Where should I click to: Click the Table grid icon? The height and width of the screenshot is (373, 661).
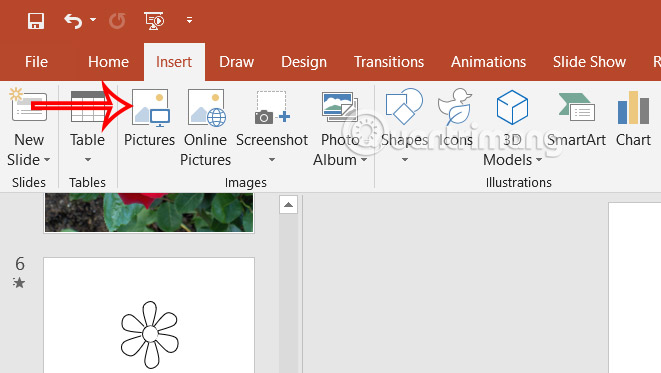click(87, 107)
